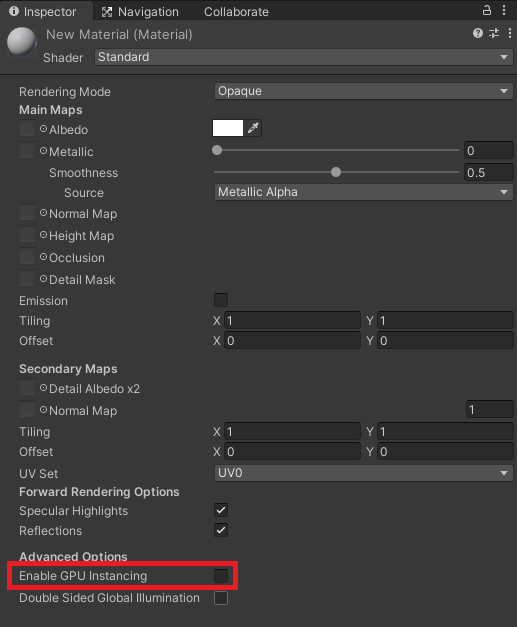Click the Rendering Mode label
Image resolution: width=517 pixels, height=627 pixels.
[65, 92]
